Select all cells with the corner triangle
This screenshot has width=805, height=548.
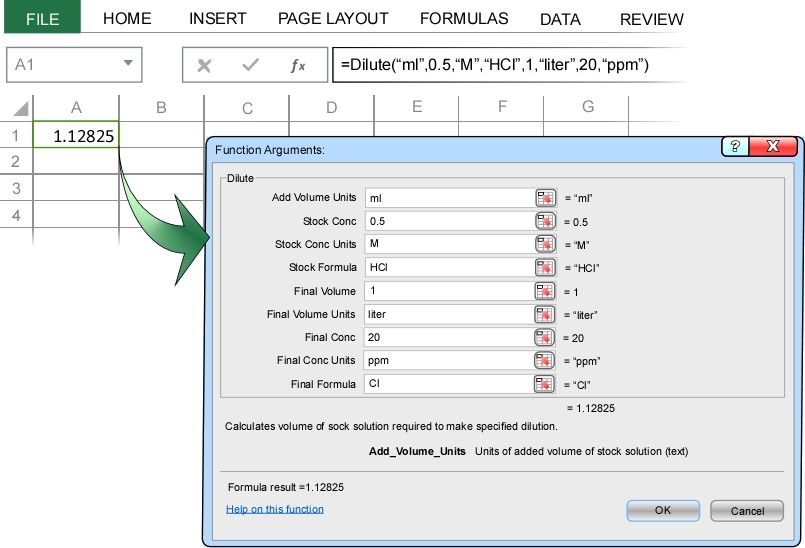[21, 108]
